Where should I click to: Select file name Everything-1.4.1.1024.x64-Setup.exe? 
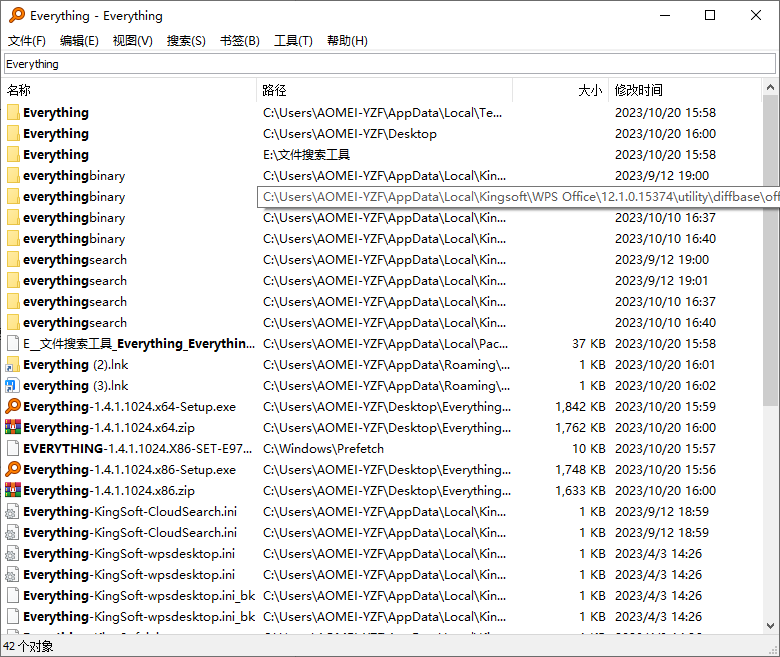pos(129,406)
